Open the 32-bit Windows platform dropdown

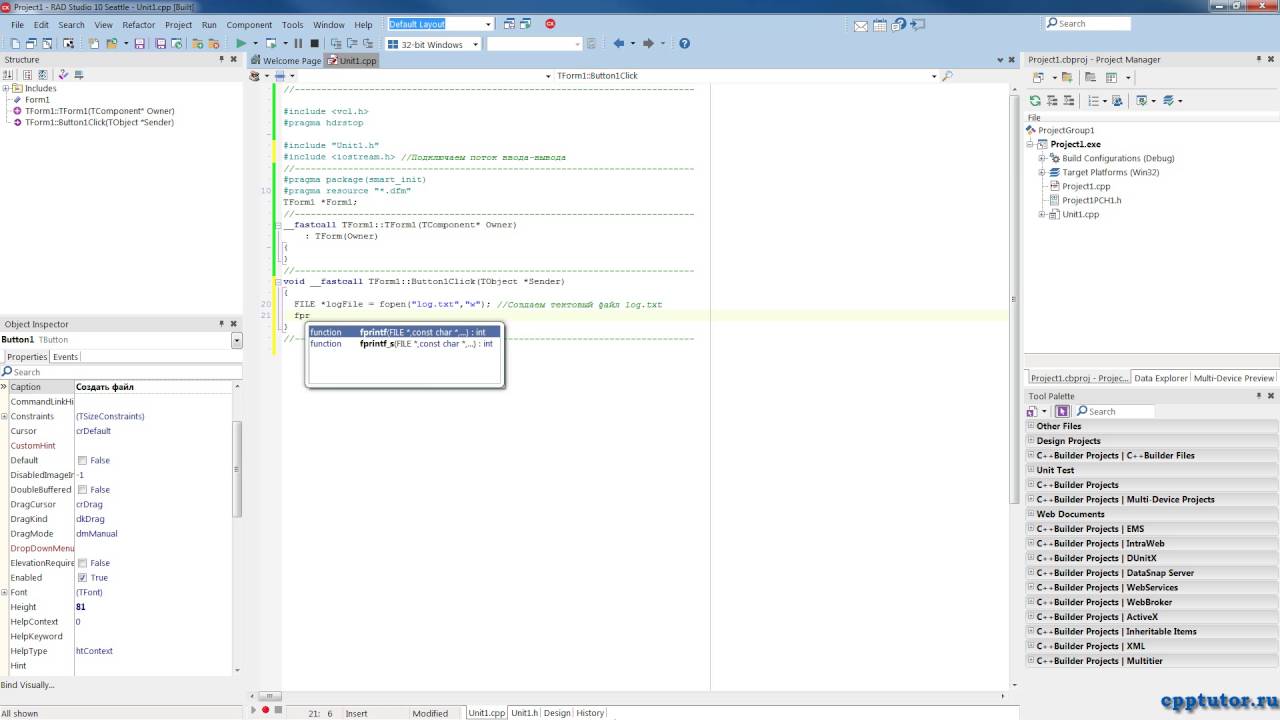(x=475, y=44)
